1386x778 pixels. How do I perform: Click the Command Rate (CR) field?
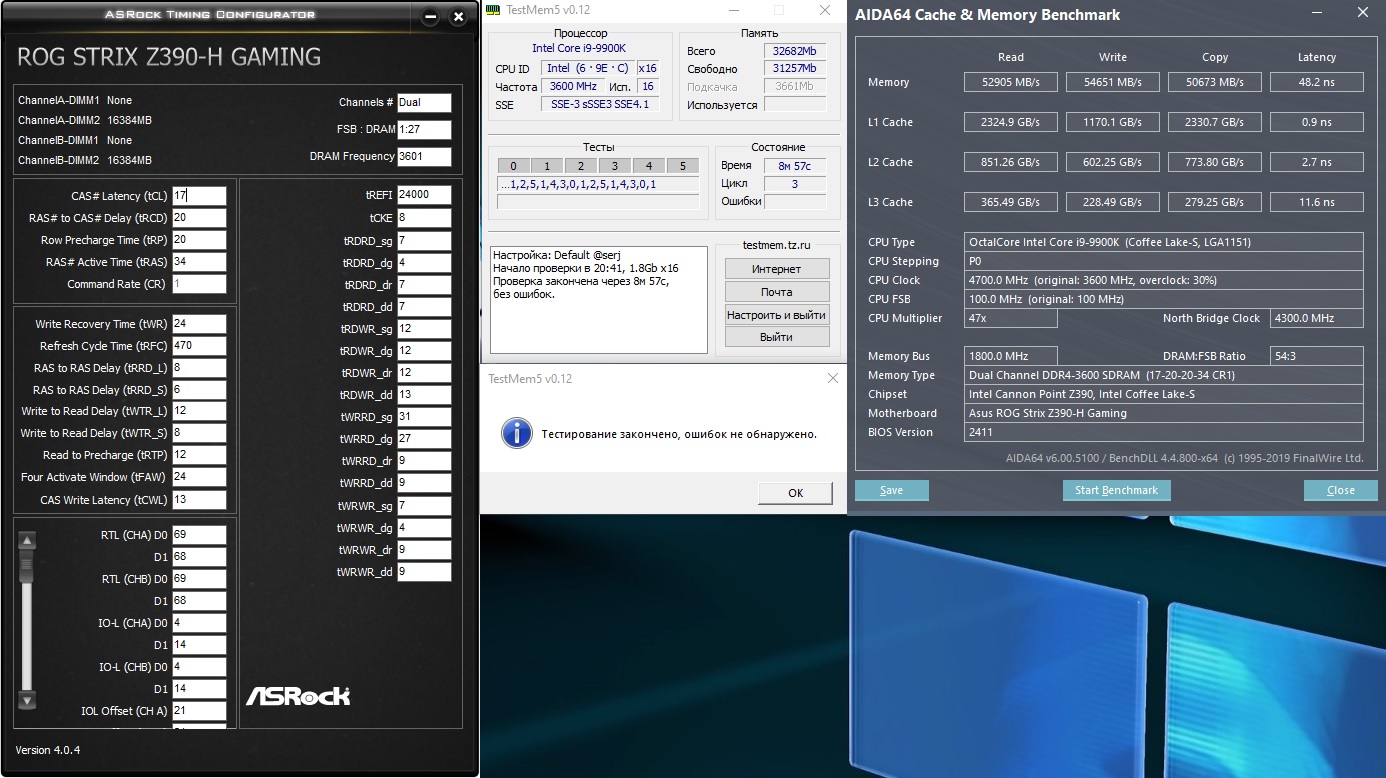click(x=199, y=284)
